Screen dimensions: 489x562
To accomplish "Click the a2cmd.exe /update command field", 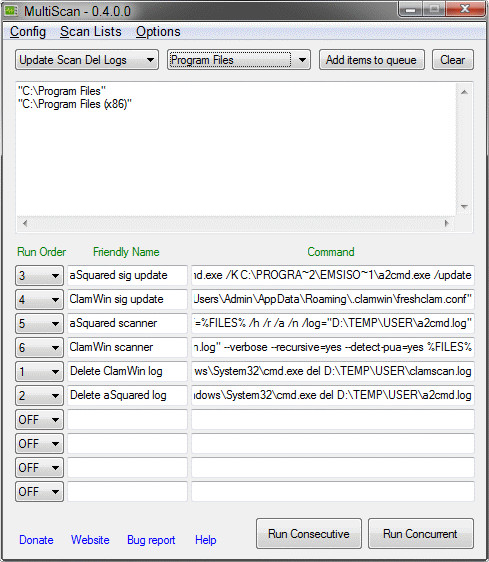I will [333, 275].
